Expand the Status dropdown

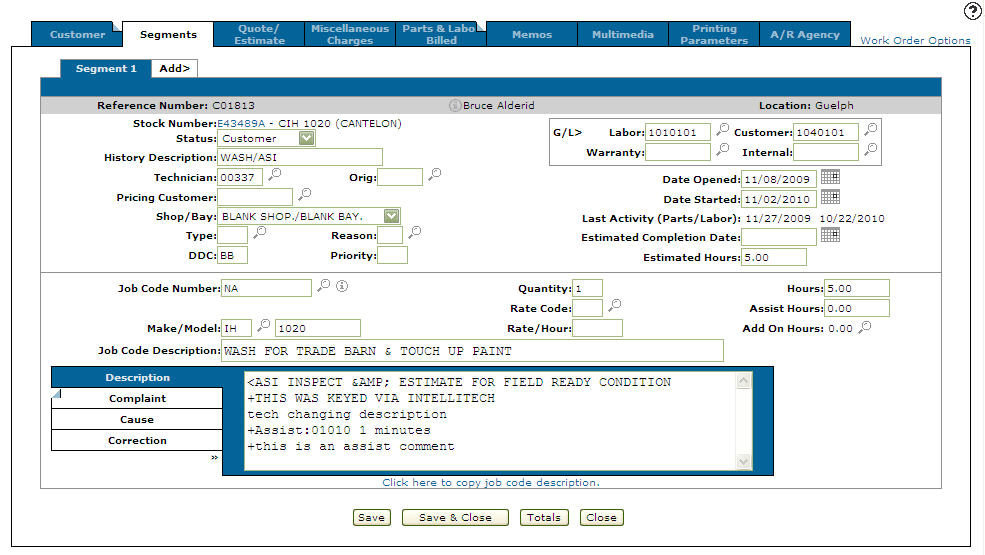[306, 138]
